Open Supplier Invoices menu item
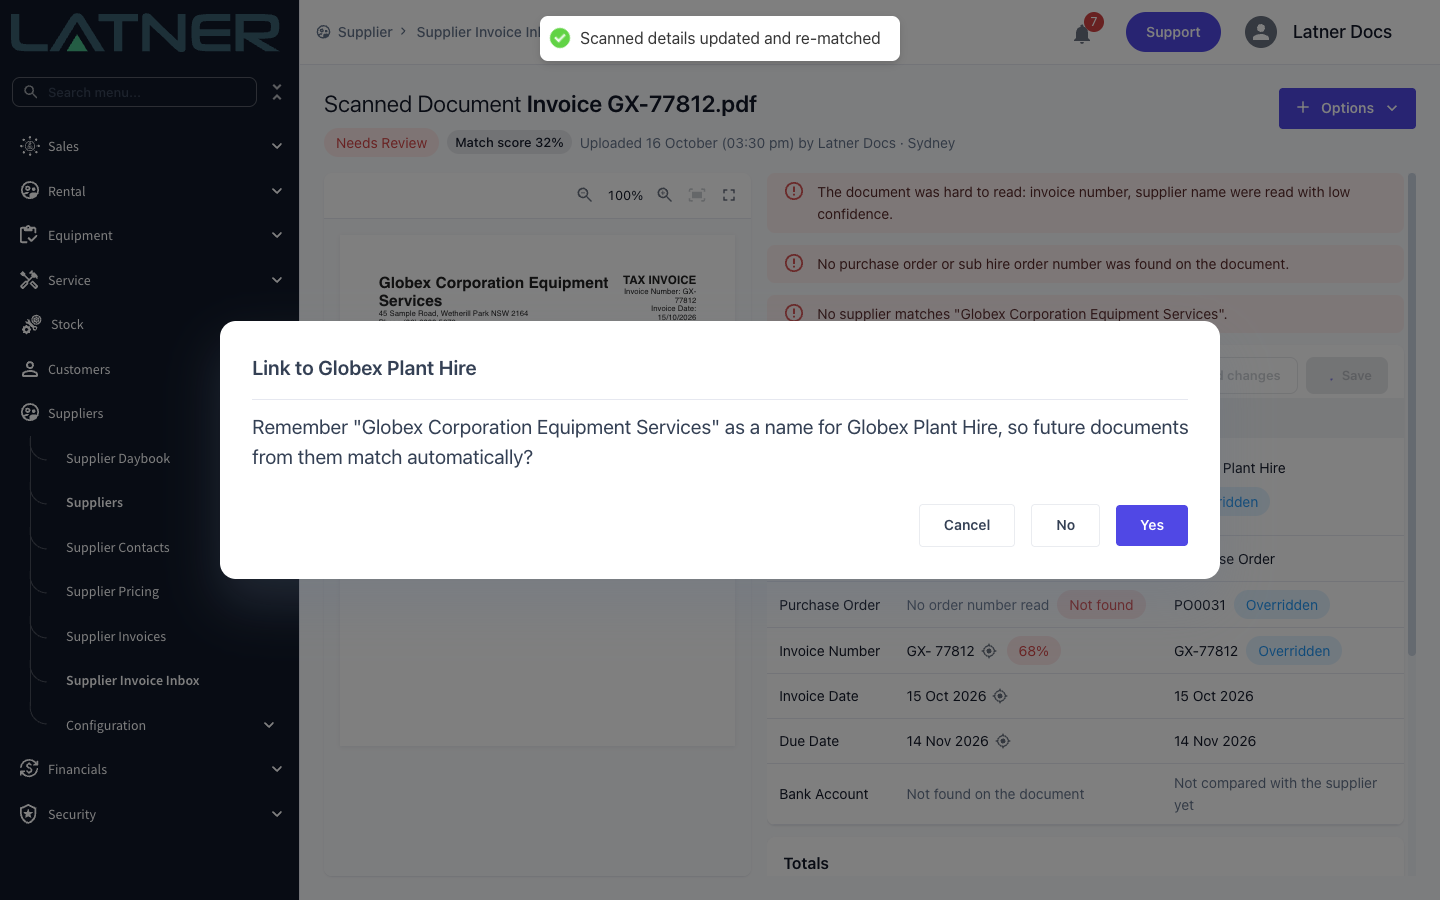1440x900 pixels. tap(116, 636)
